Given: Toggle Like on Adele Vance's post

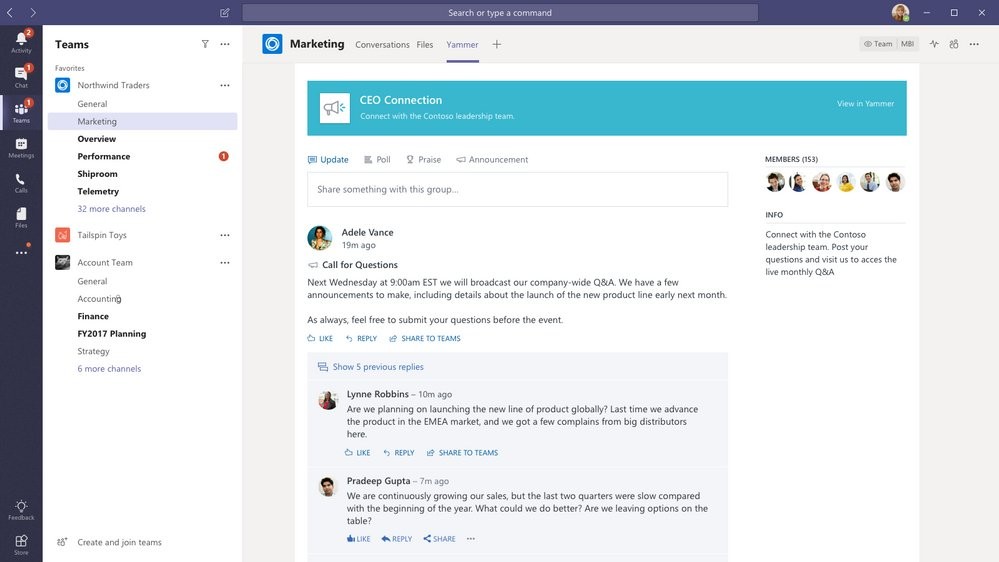Looking at the screenshot, I should tap(320, 339).
